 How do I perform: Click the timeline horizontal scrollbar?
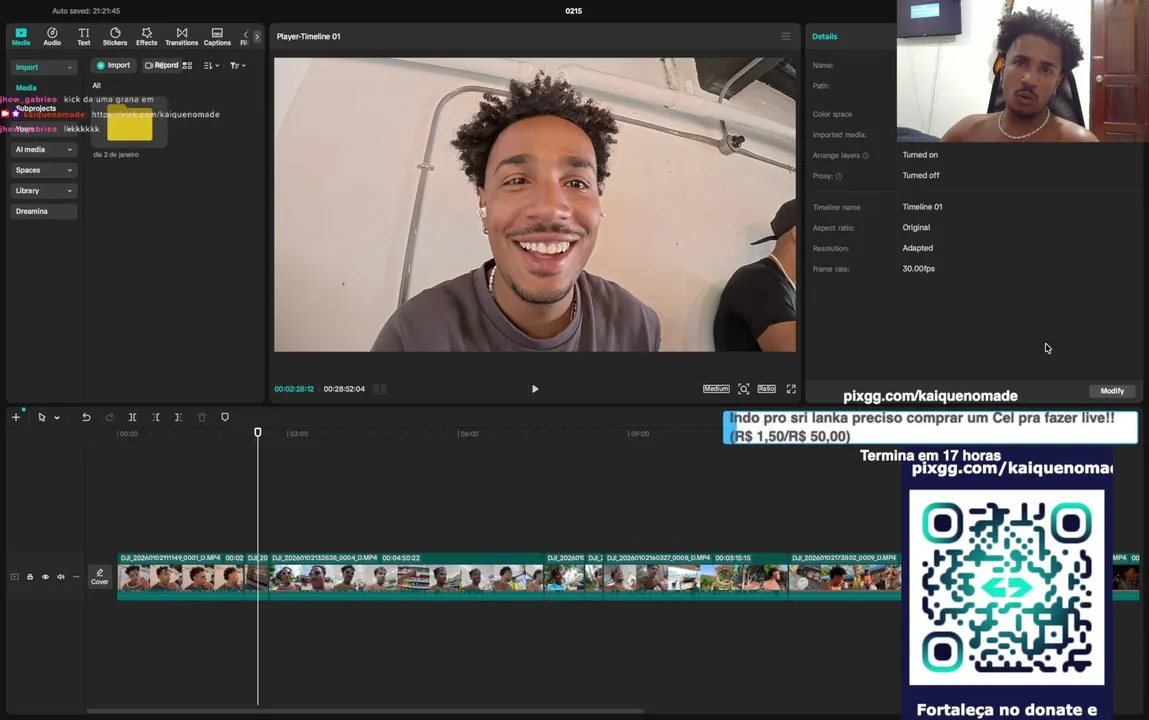(x=365, y=710)
